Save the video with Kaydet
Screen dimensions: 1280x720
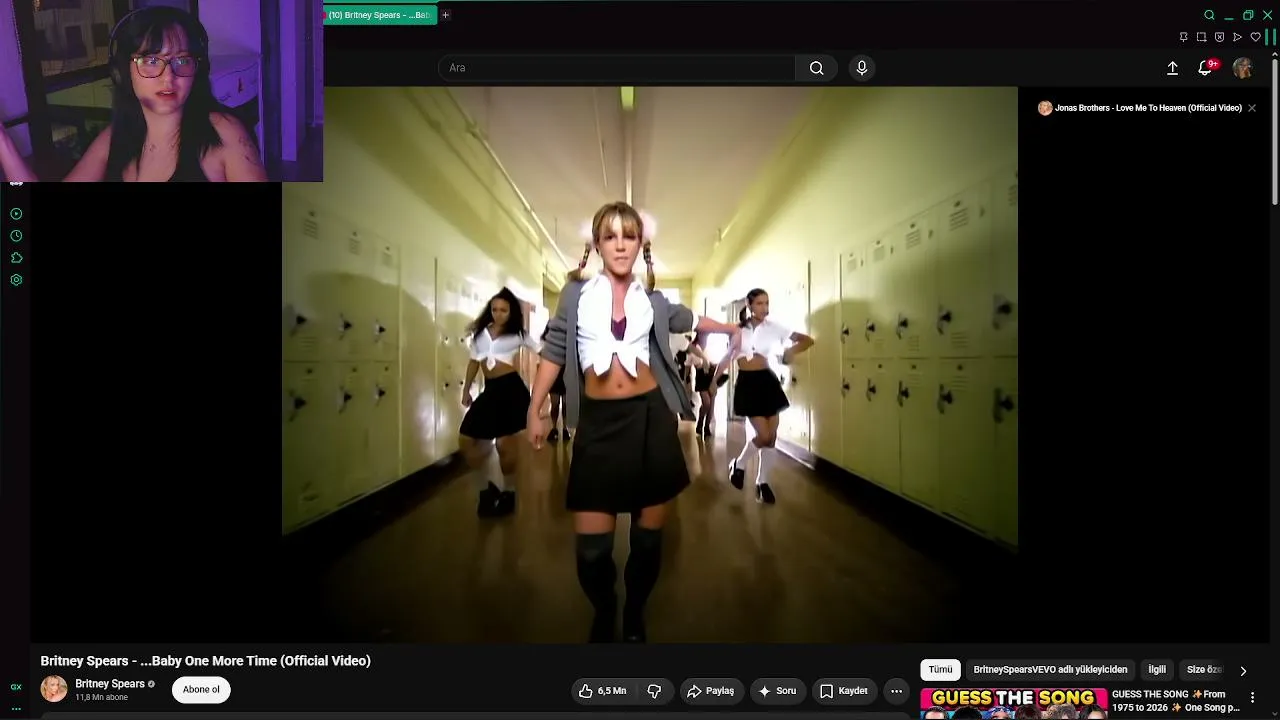(844, 691)
